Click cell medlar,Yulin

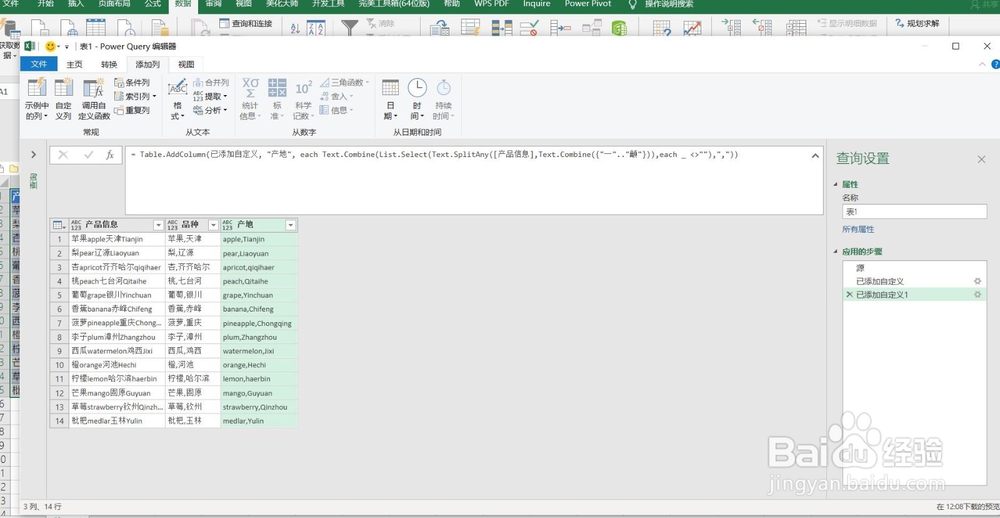(x=259, y=420)
